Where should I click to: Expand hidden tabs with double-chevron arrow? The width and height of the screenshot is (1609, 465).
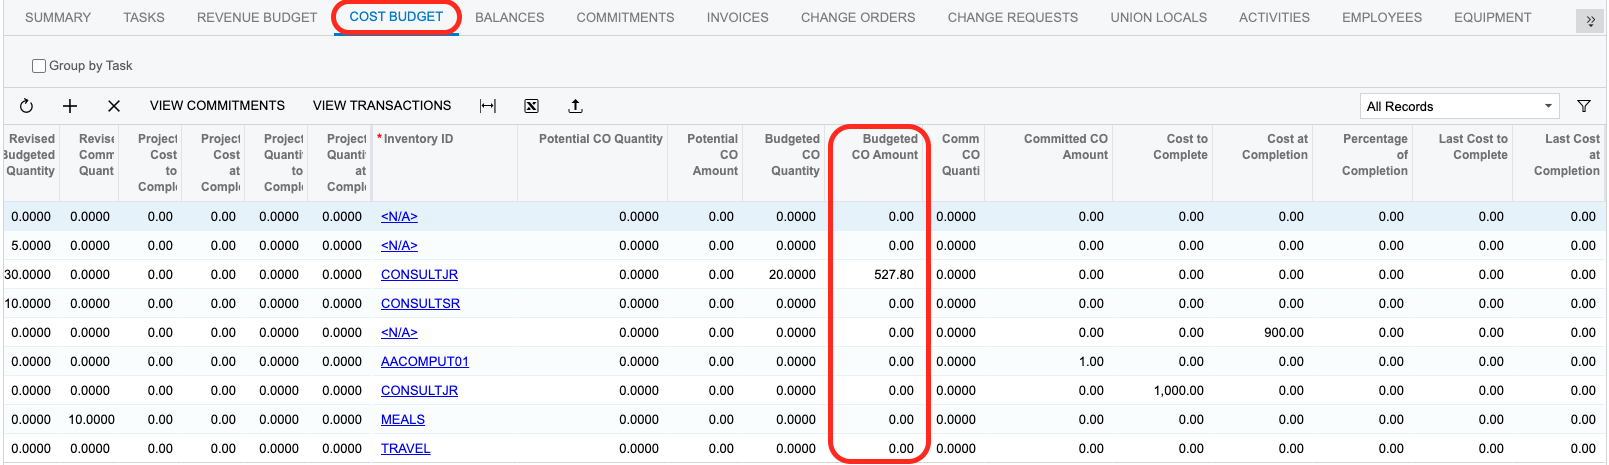pos(1590,21)
